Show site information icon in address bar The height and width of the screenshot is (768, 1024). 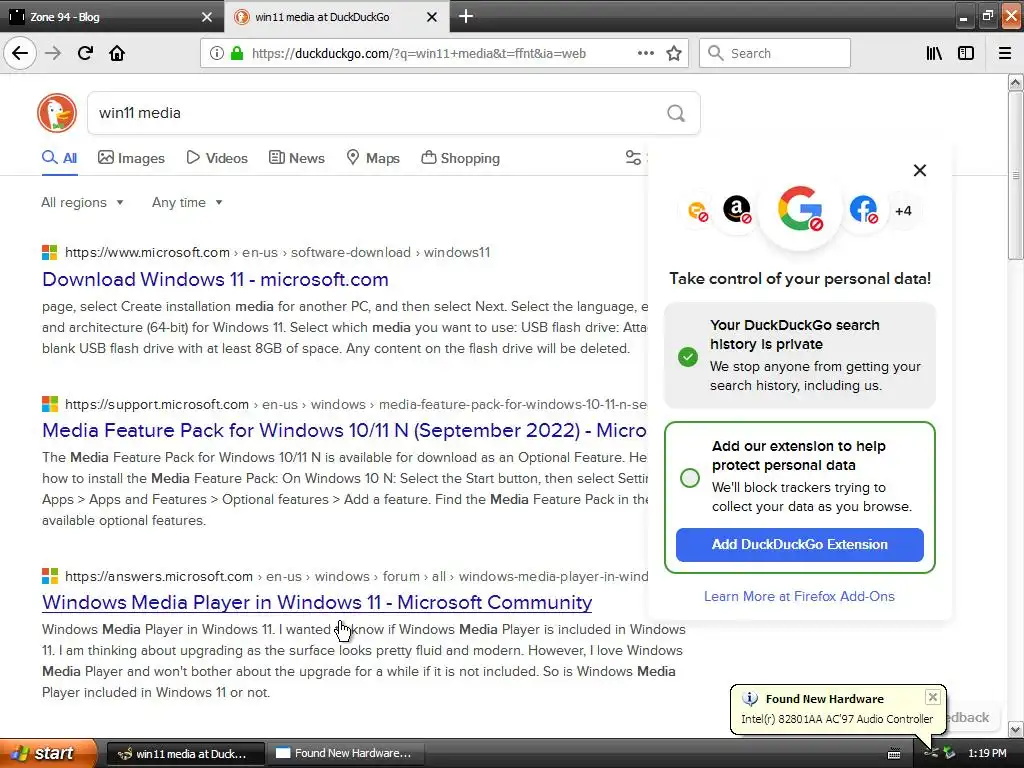[x=216, y=53]
